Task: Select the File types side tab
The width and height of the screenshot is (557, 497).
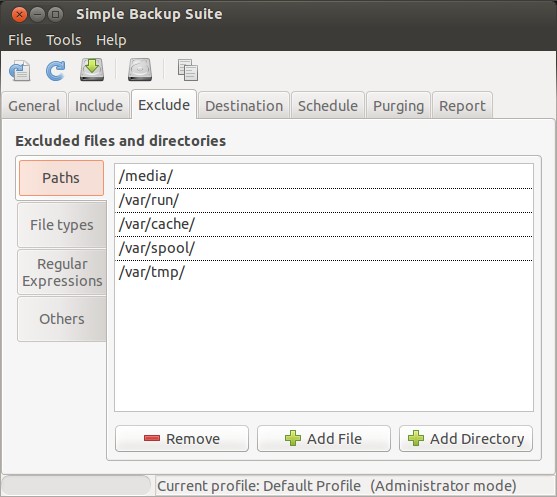Action: 62,225
